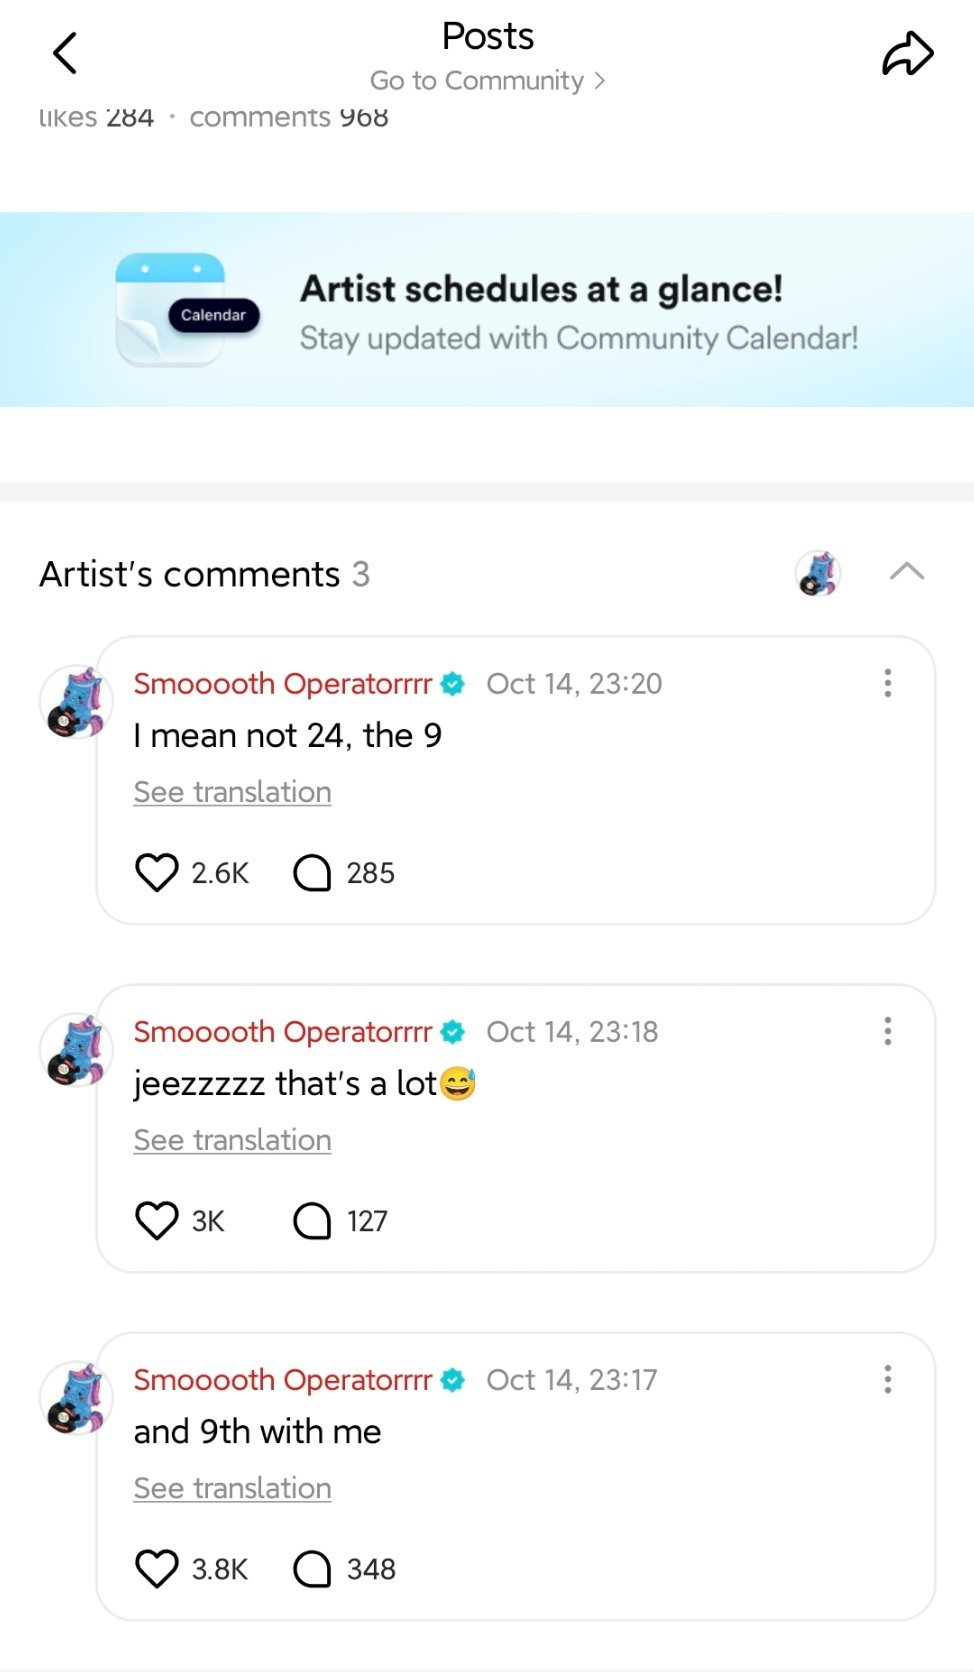Go back using the top-left arrow
974x1672 pixels.
(x=65, y=54)
